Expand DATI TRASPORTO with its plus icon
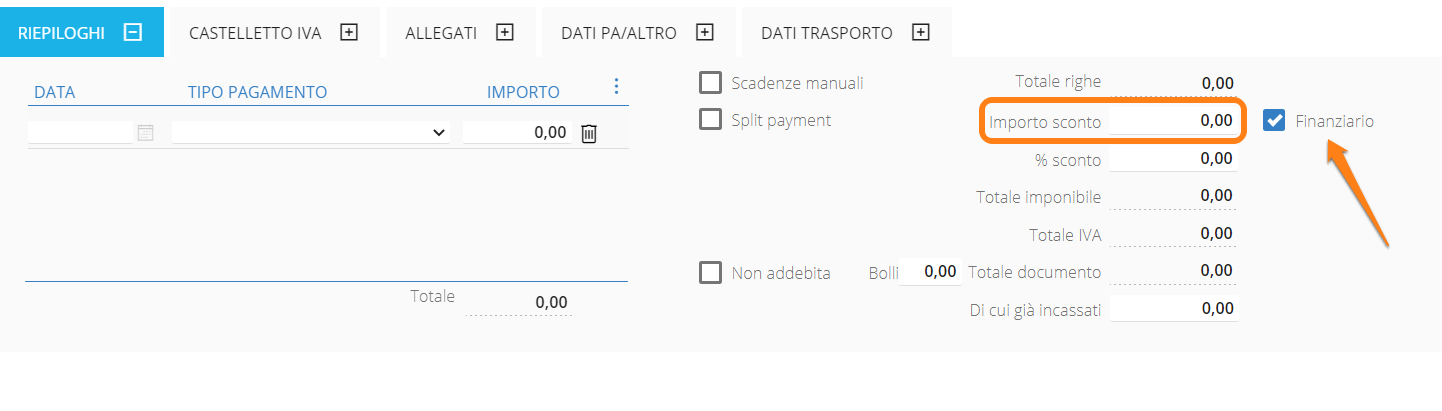The image size is (1442, 411). coord(921,32)
